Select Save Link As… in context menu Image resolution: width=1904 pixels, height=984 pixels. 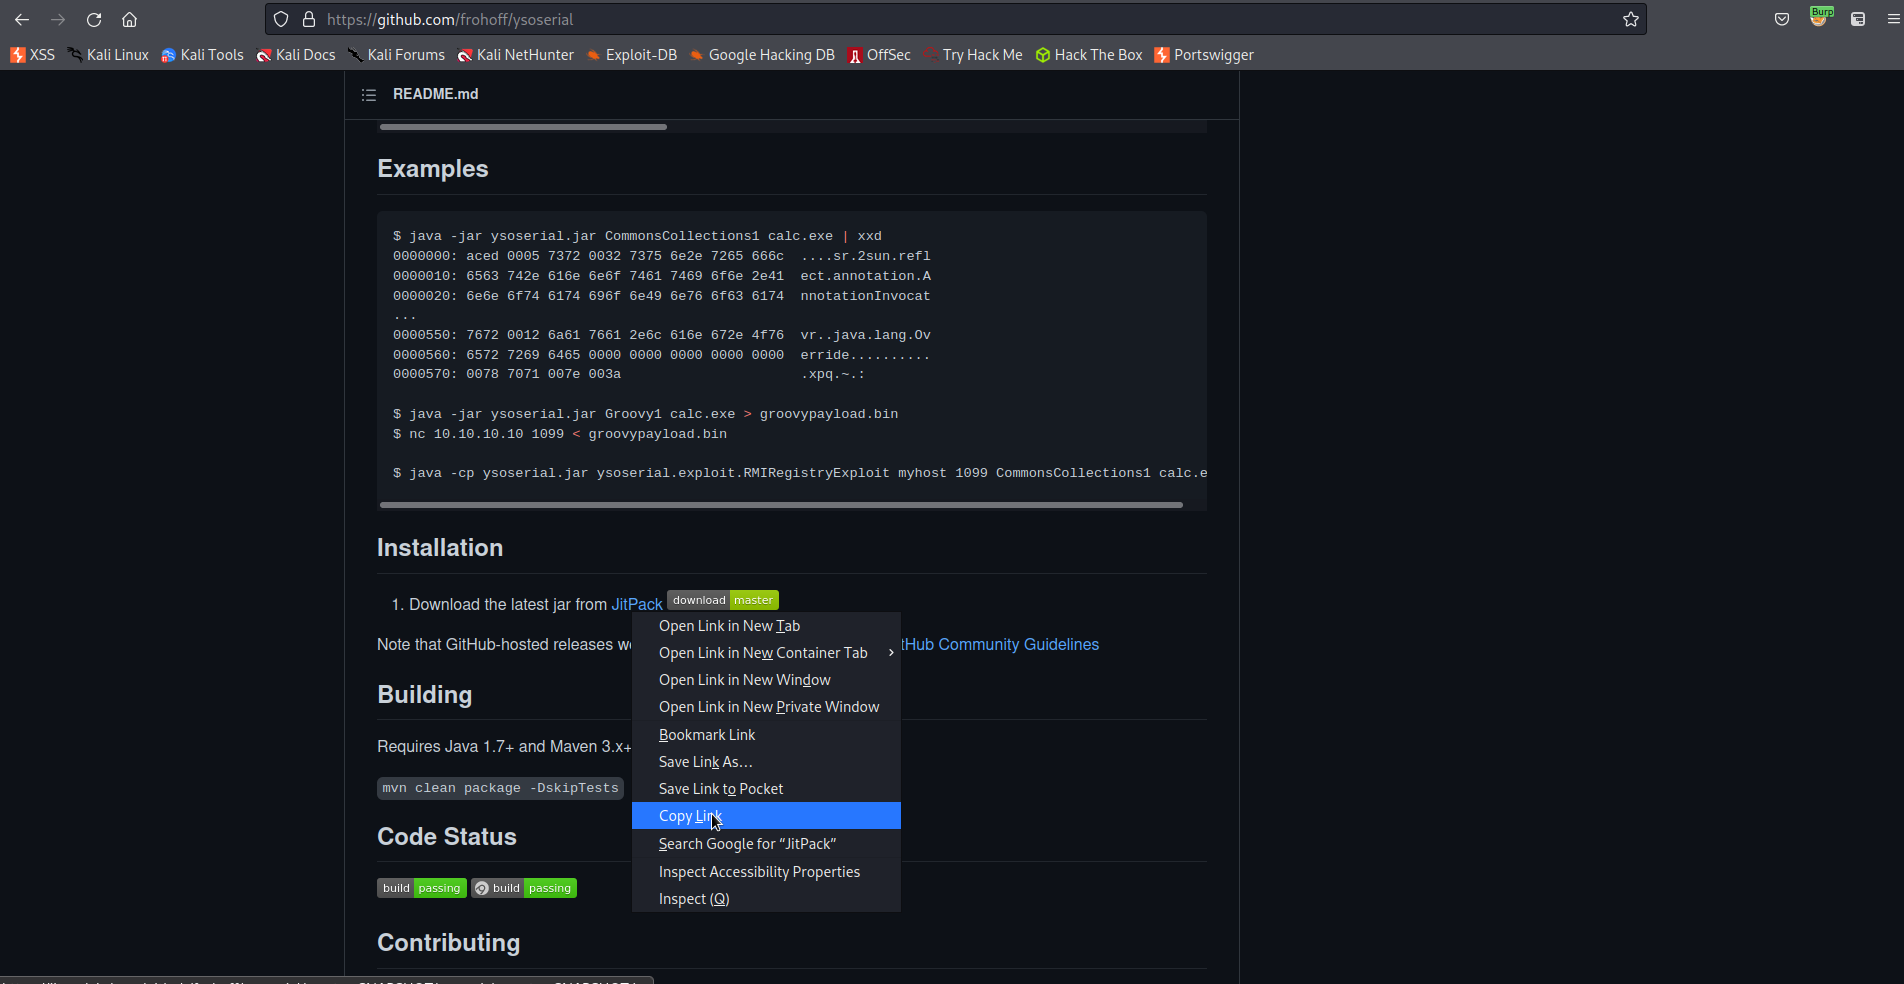click(766, 762)
